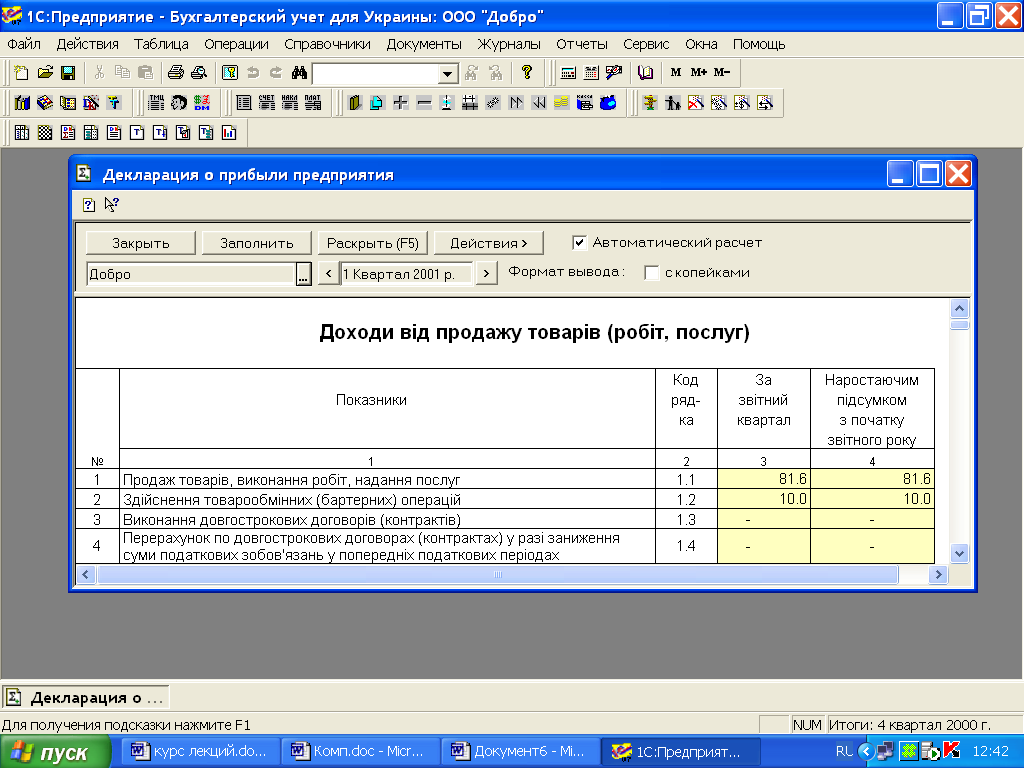Enable the с копейками checkbox

(x=652, y=273)
